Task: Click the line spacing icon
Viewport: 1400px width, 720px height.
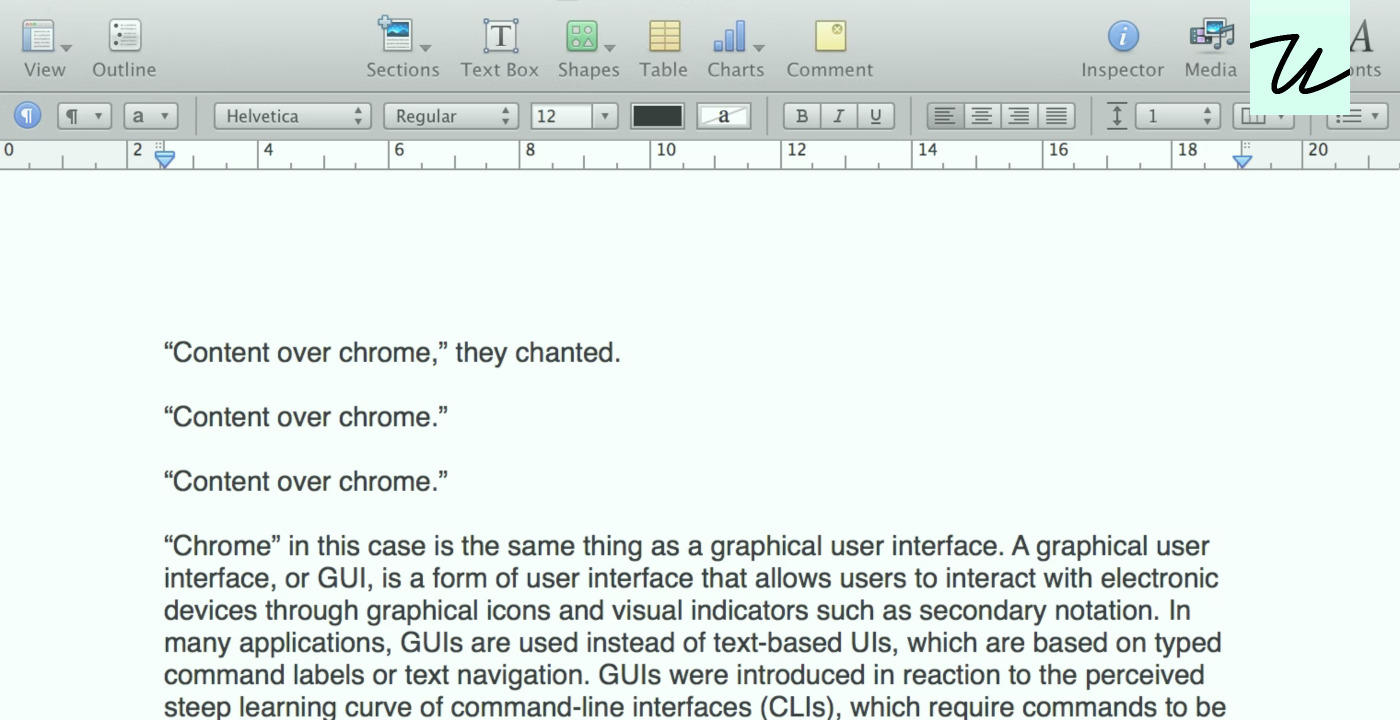Action: (1117, 116)
